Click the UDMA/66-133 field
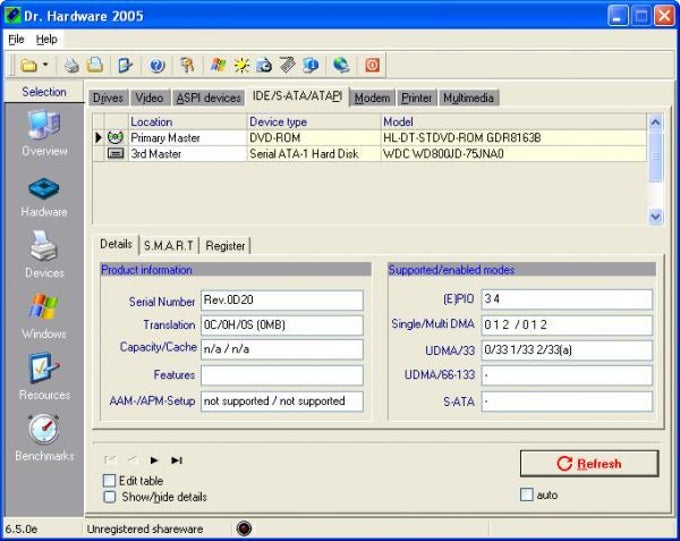680x541 pixels. (567, 375)
